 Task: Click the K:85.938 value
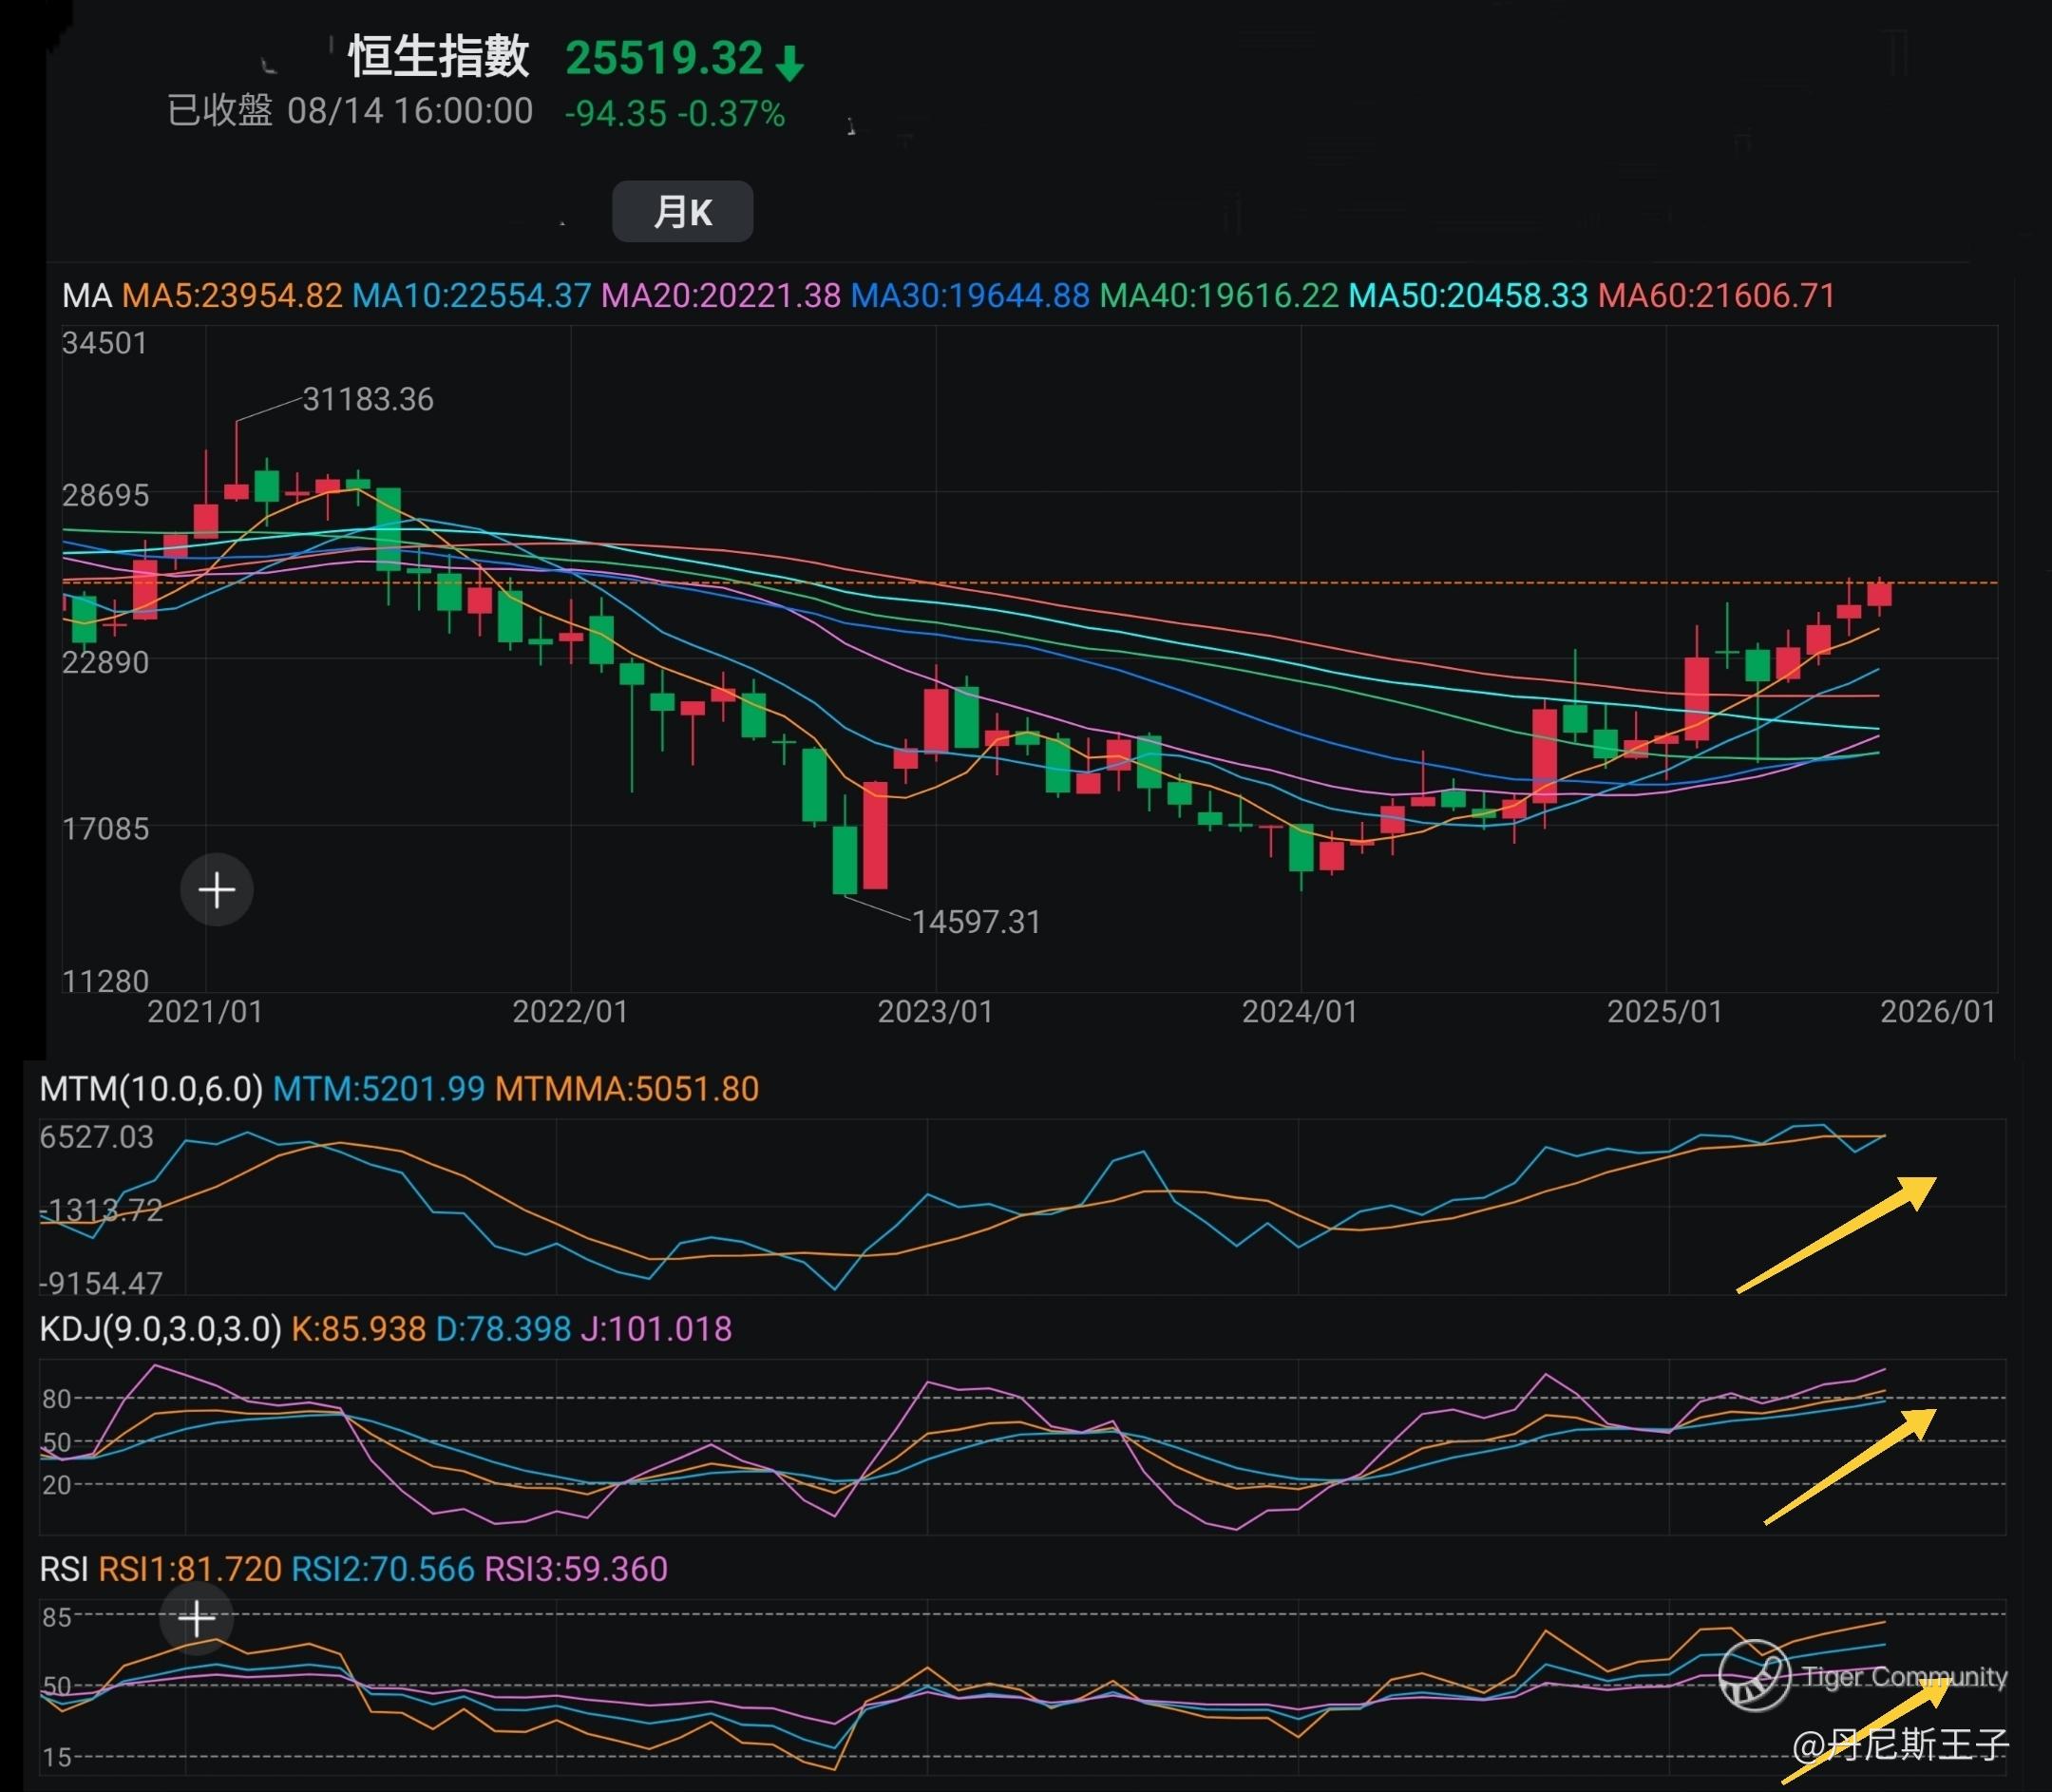[358, 1329]
